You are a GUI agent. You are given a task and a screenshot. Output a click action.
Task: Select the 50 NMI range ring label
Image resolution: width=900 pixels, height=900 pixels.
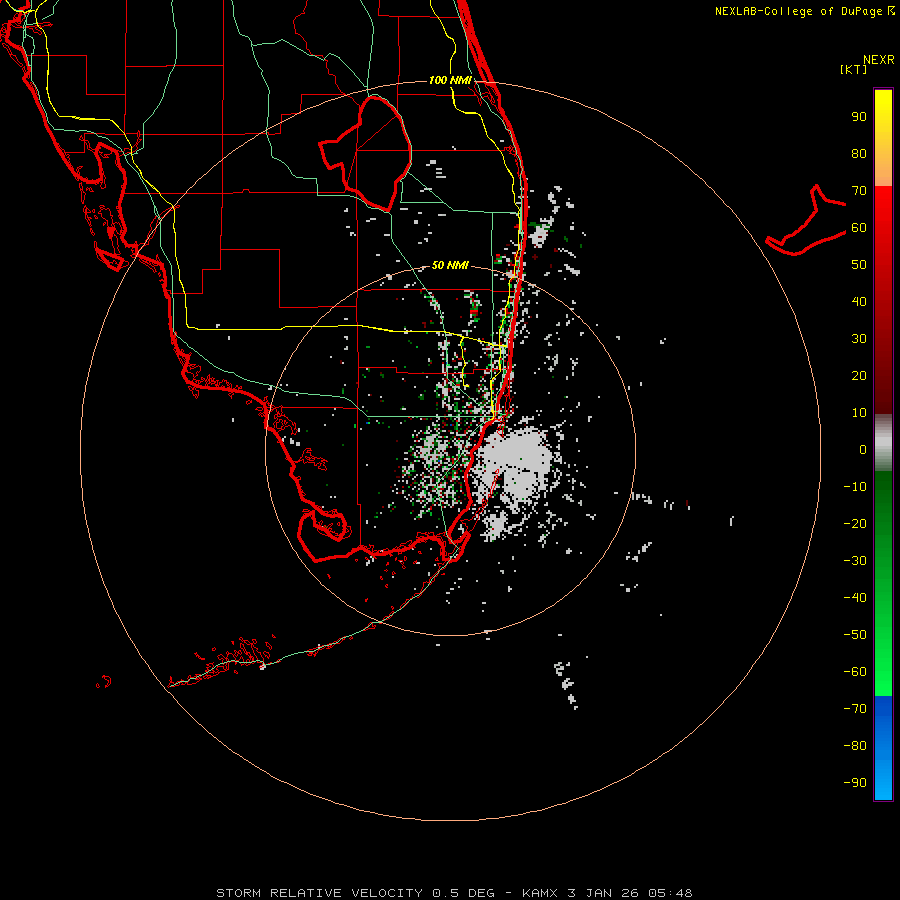click(x=450, y=265)
